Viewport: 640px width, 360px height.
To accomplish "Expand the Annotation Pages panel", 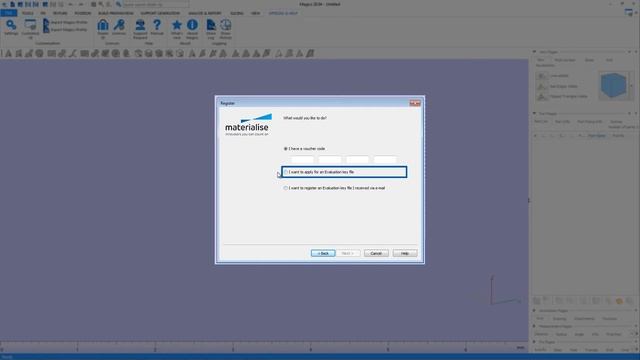I will (534, 311).
